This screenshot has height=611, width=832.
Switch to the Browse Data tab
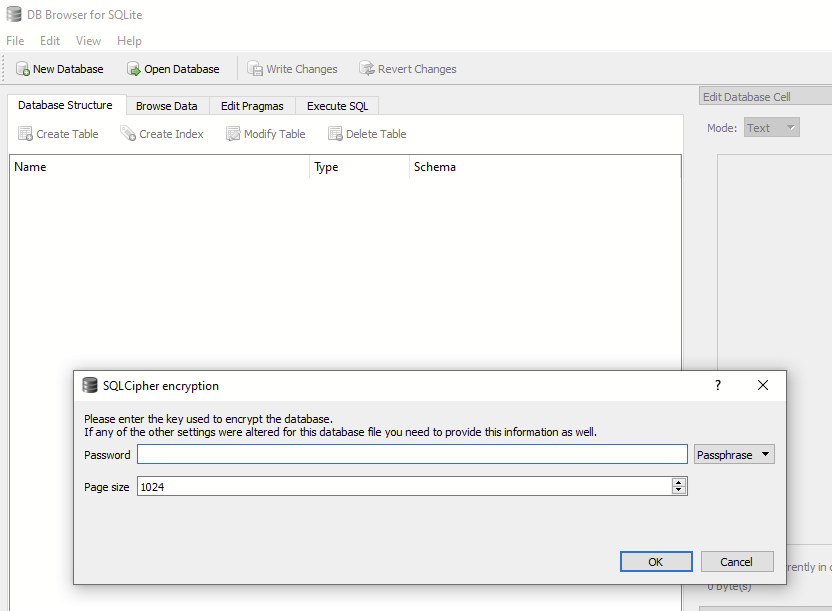pos(166,106)
